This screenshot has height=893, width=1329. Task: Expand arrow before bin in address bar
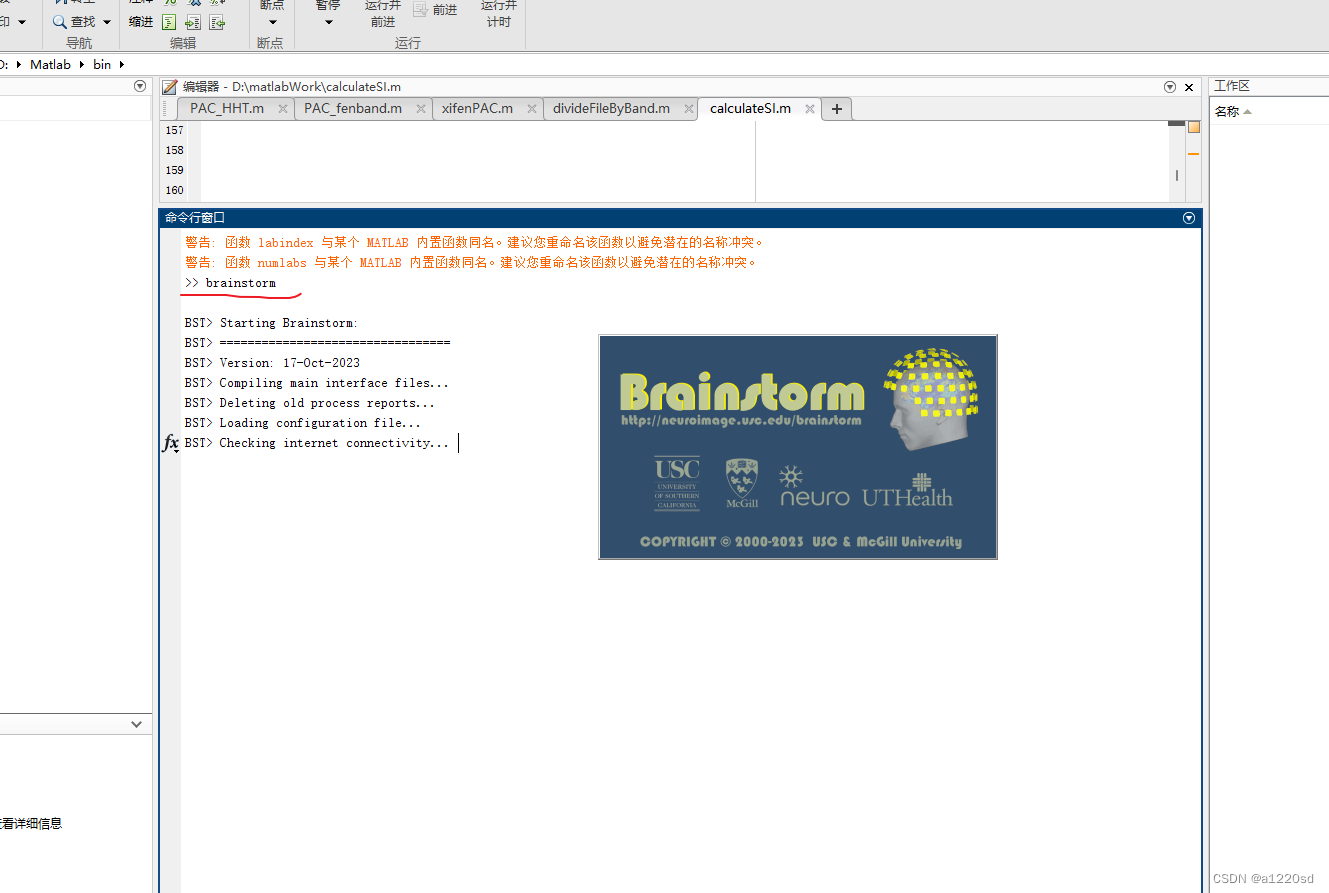[82, 64]
